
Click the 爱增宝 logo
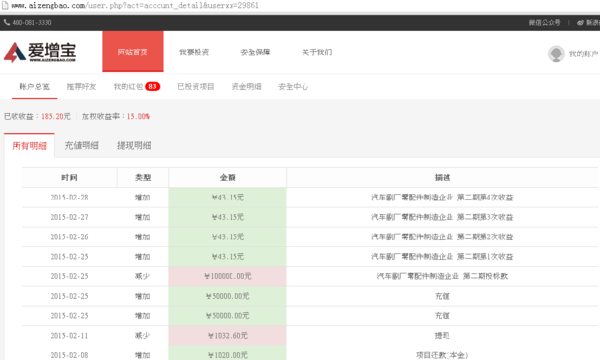click(x=40, y=52)
